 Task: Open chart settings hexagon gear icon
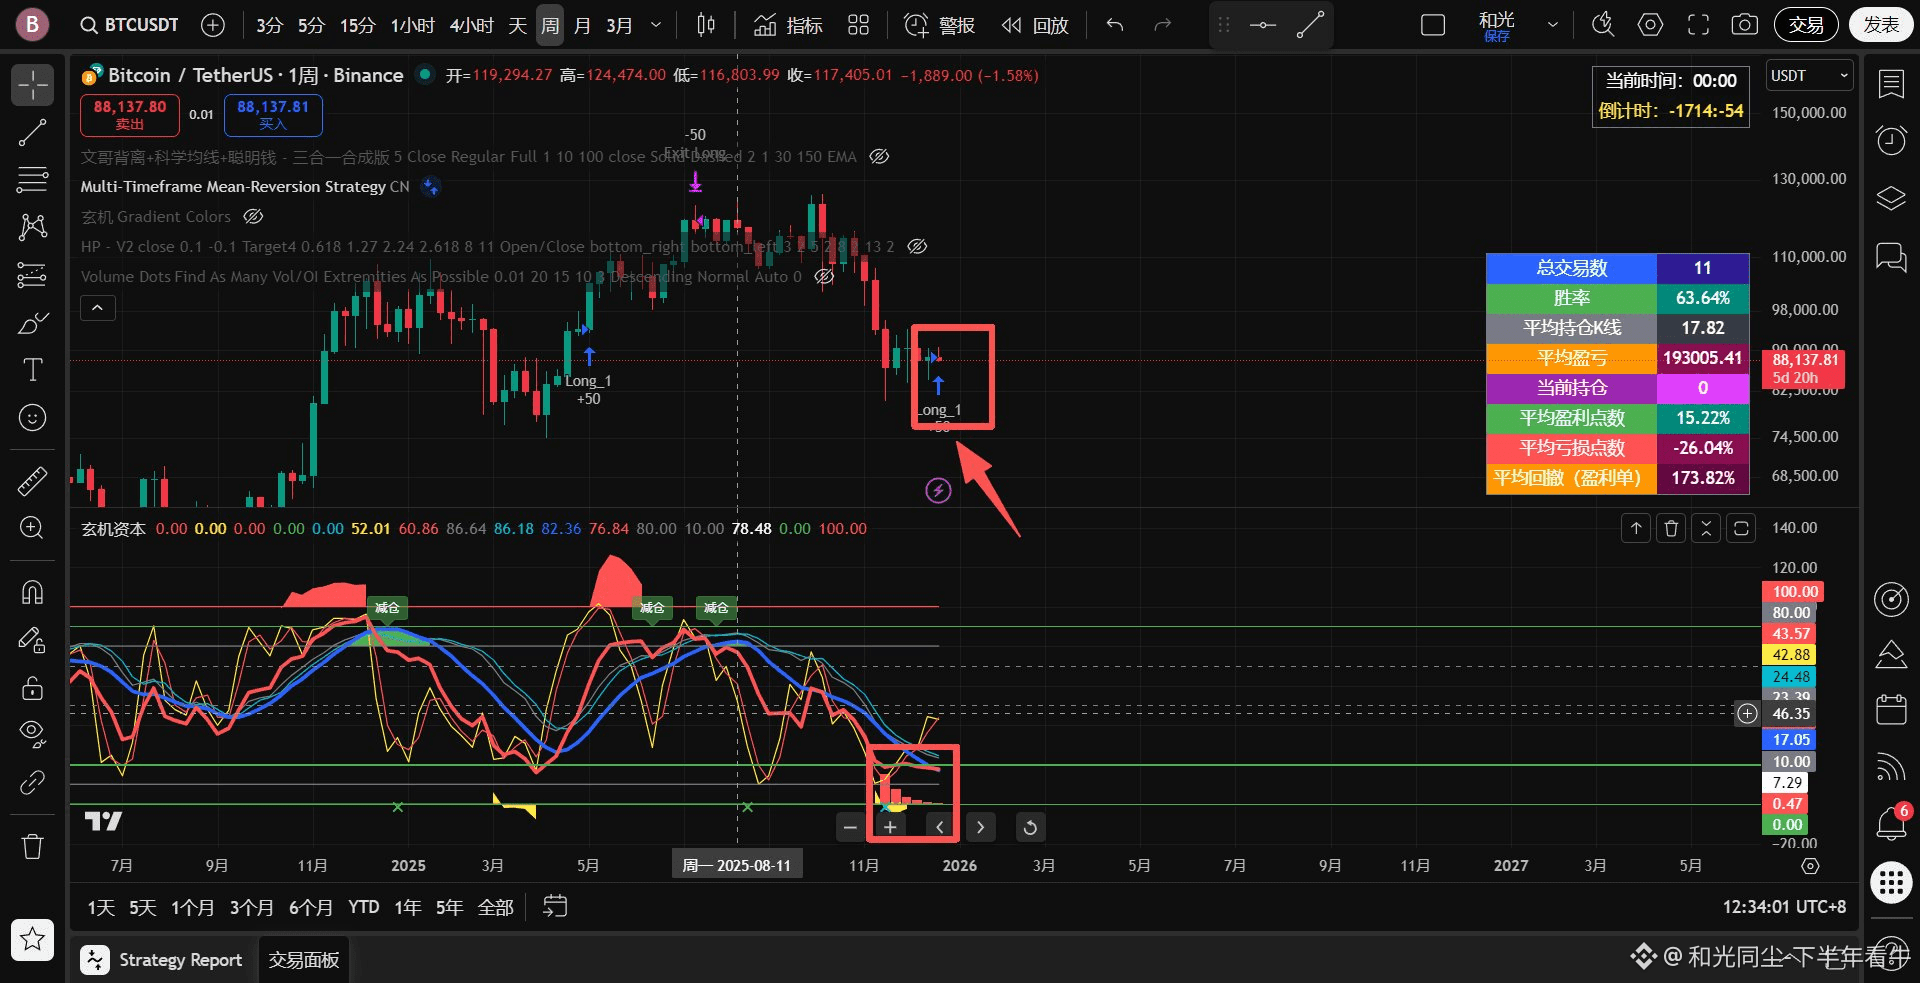click(x=1650, y=25)
